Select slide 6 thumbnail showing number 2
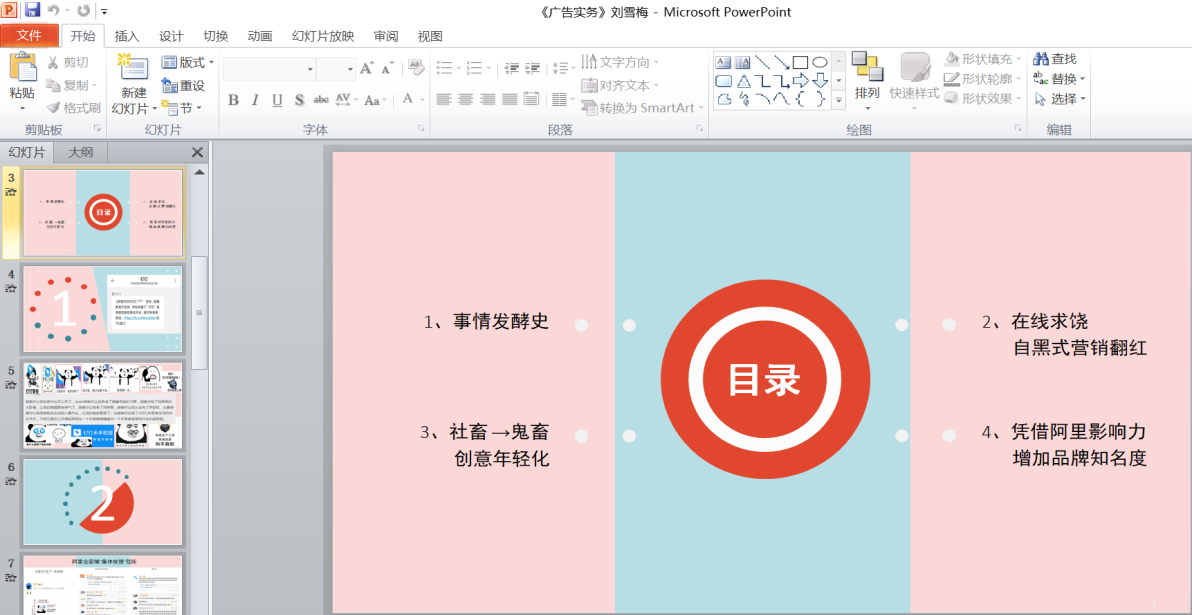 pos(103,501)
